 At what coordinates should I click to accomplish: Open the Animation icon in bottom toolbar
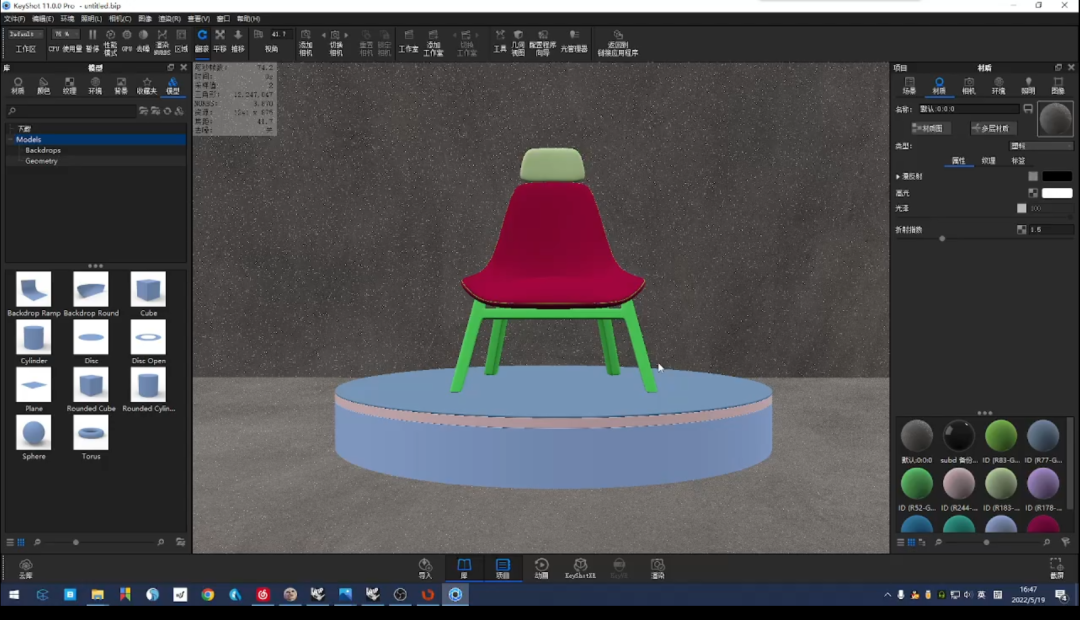tap(541, 568)
